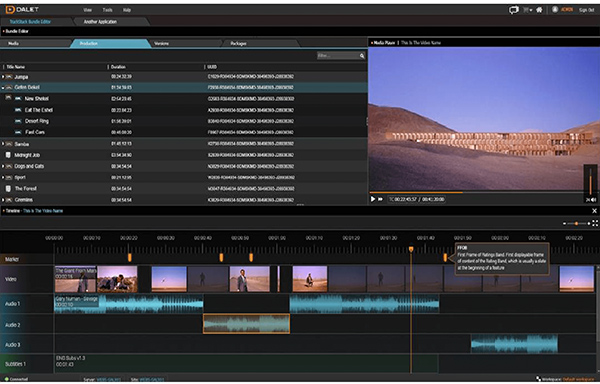The image size is (600, 384).
Task: Expand the Jumpa title row
Action: [3, 77]
